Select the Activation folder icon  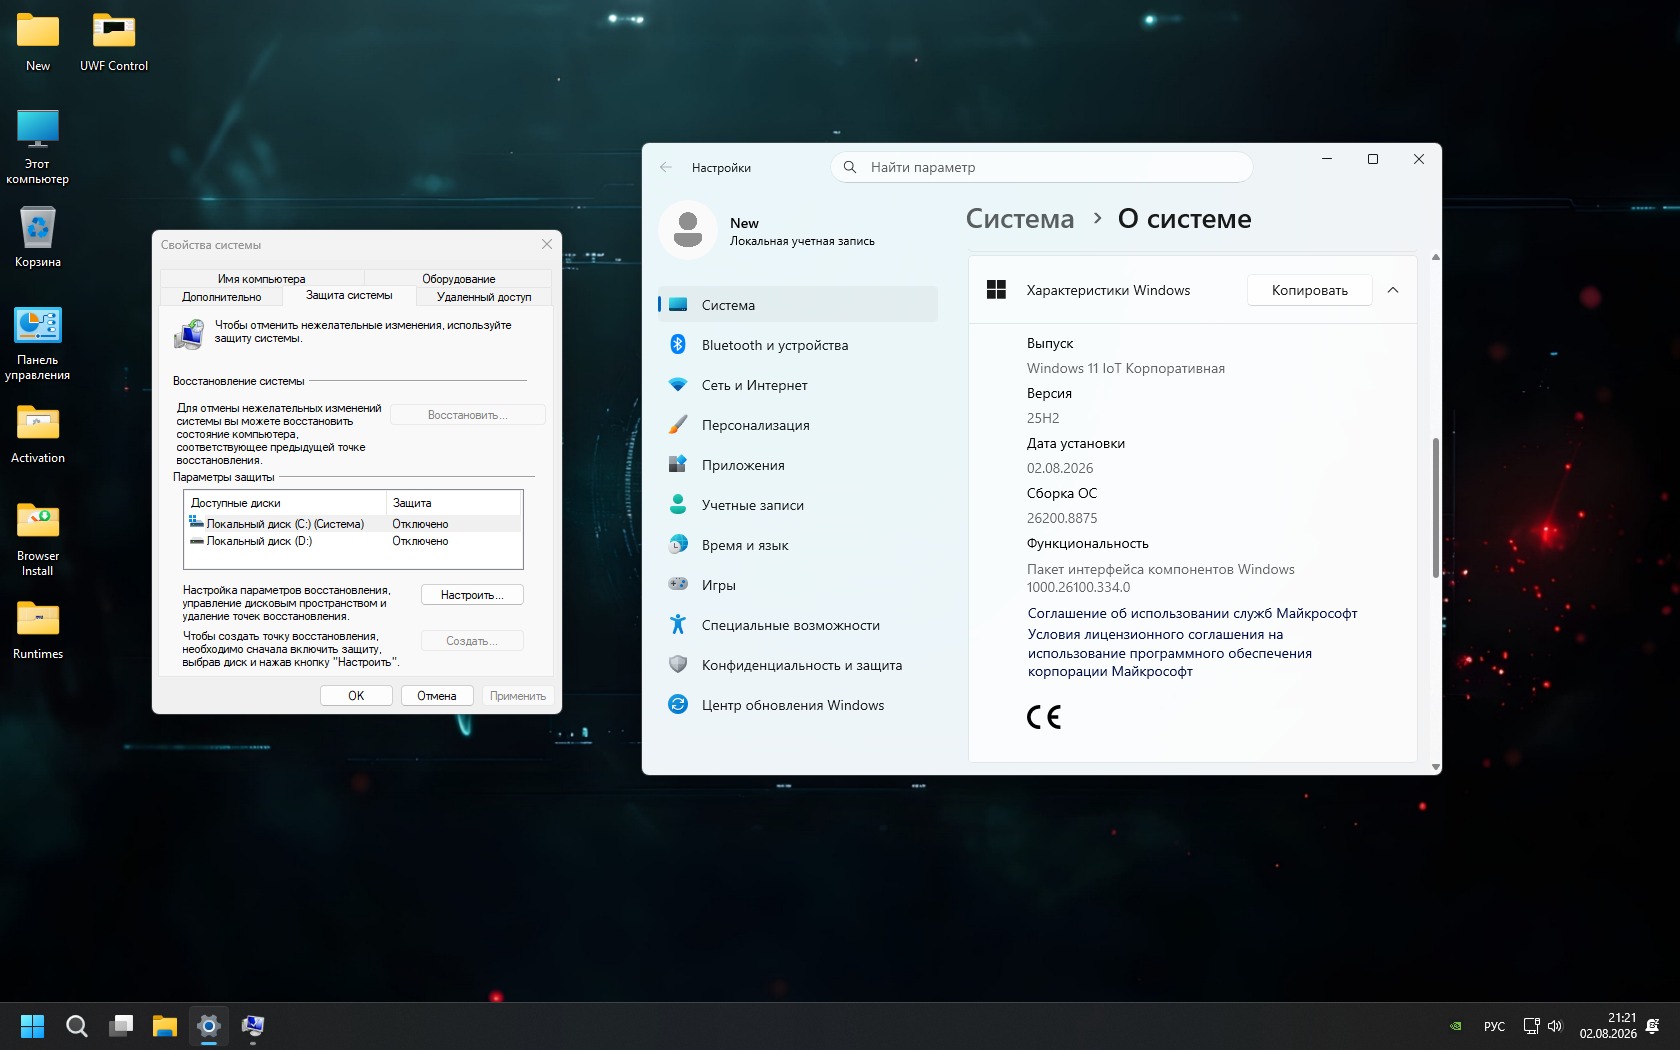[x=38, y=433]
